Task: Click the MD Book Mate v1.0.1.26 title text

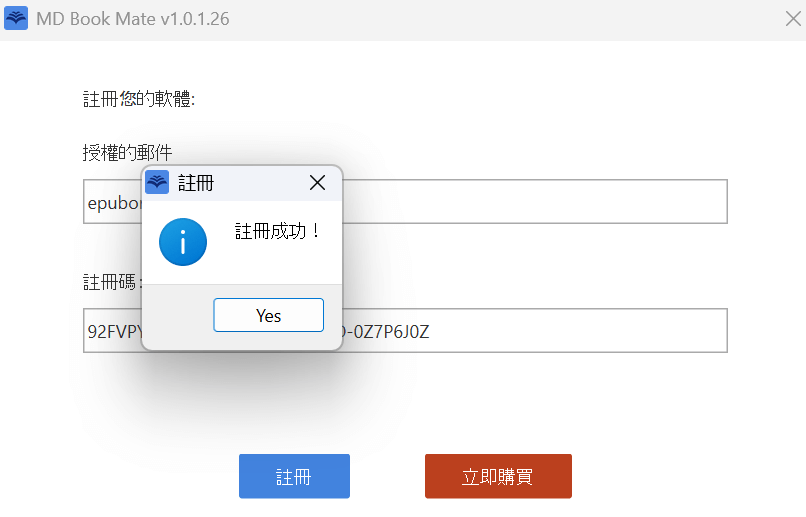Action: [x=133, y=19]
